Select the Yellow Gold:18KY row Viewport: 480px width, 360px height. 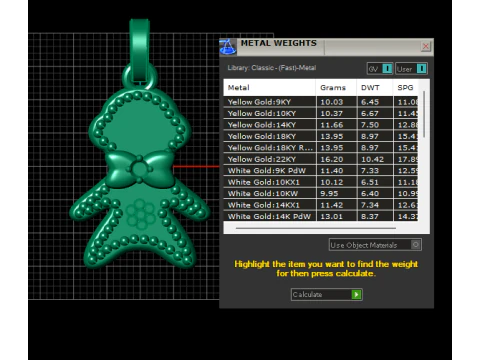pos(321,136)
